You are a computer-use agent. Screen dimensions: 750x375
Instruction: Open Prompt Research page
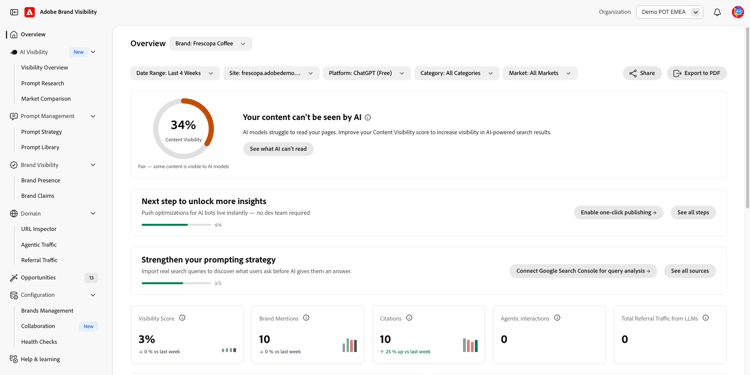pyautogui.click(x=43, y=83)
